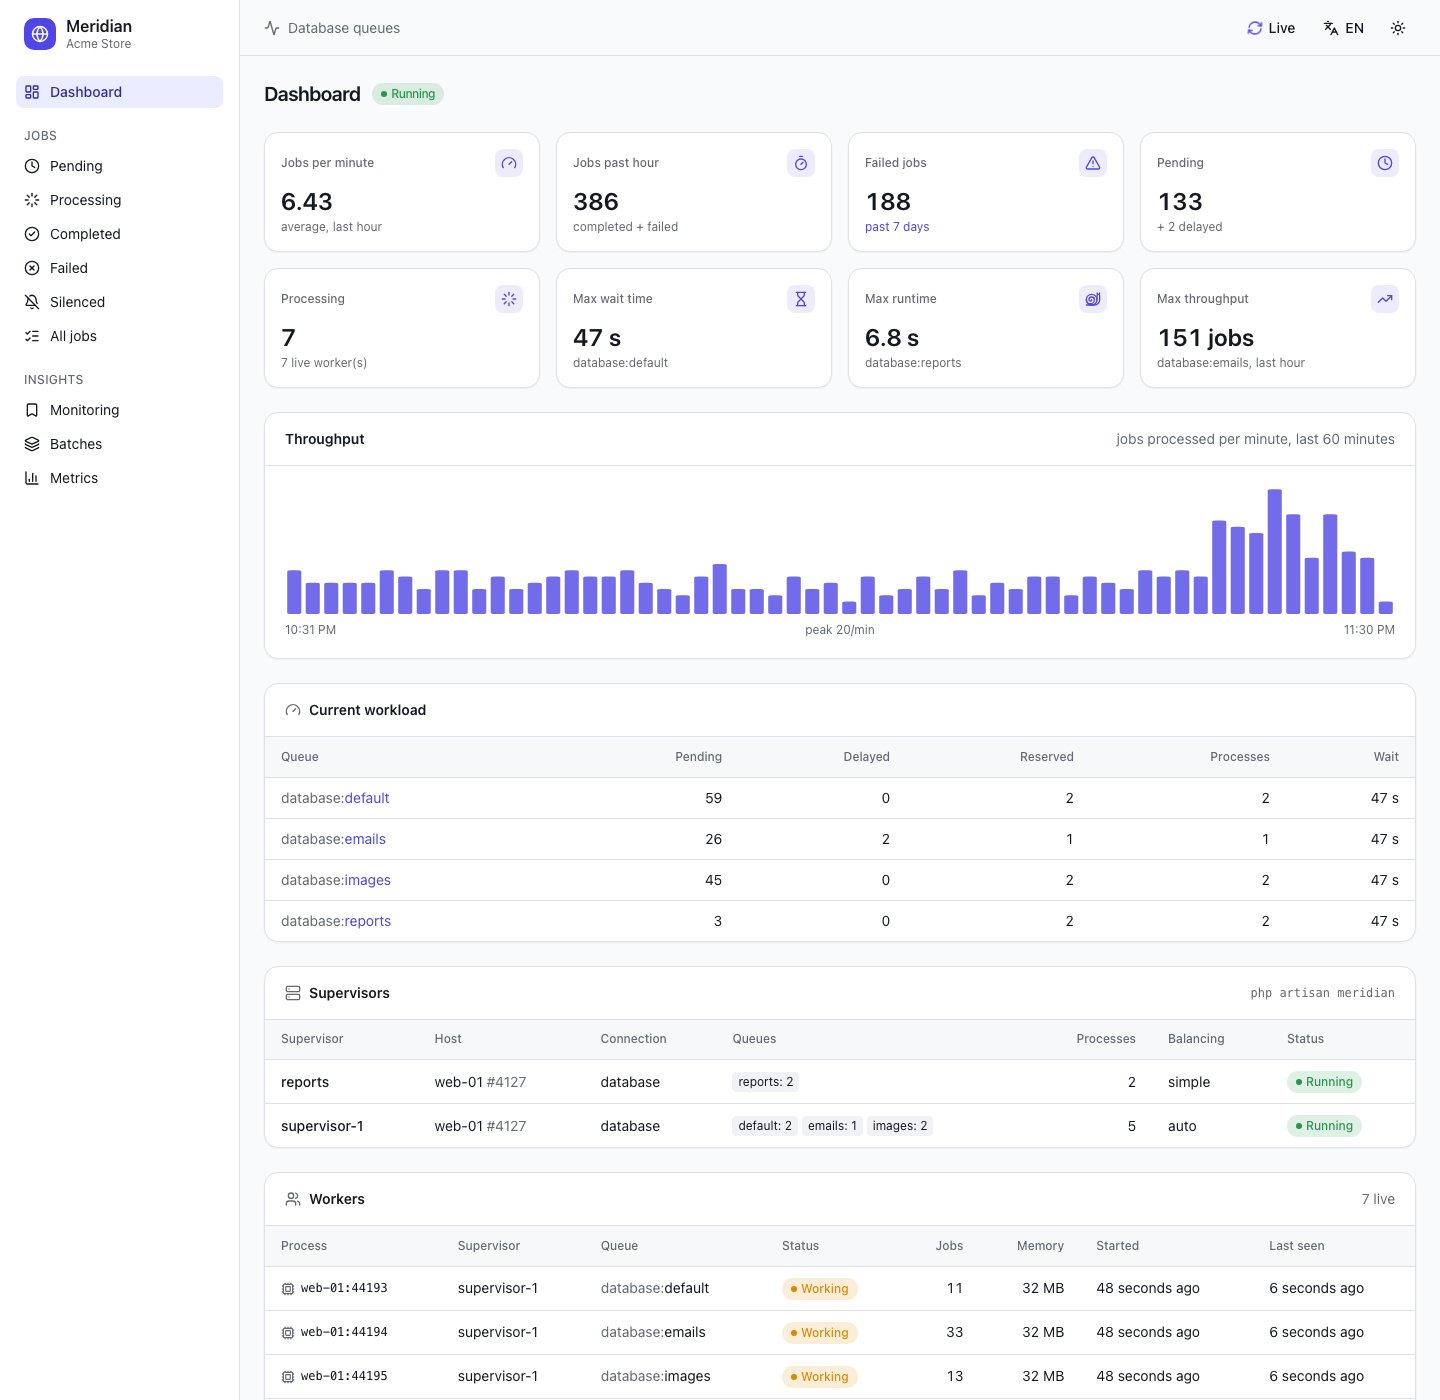Click the tallest bar in the Throughput chart
Screen dimensions: 1440x1400
[x=1275, y=551]
